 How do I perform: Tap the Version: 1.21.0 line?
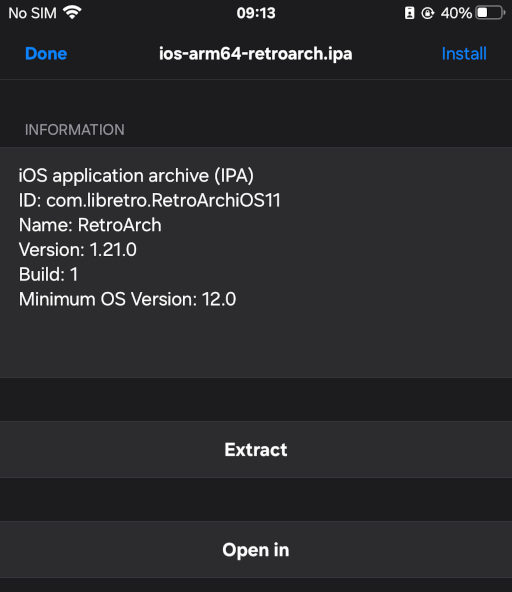[78, 250]
